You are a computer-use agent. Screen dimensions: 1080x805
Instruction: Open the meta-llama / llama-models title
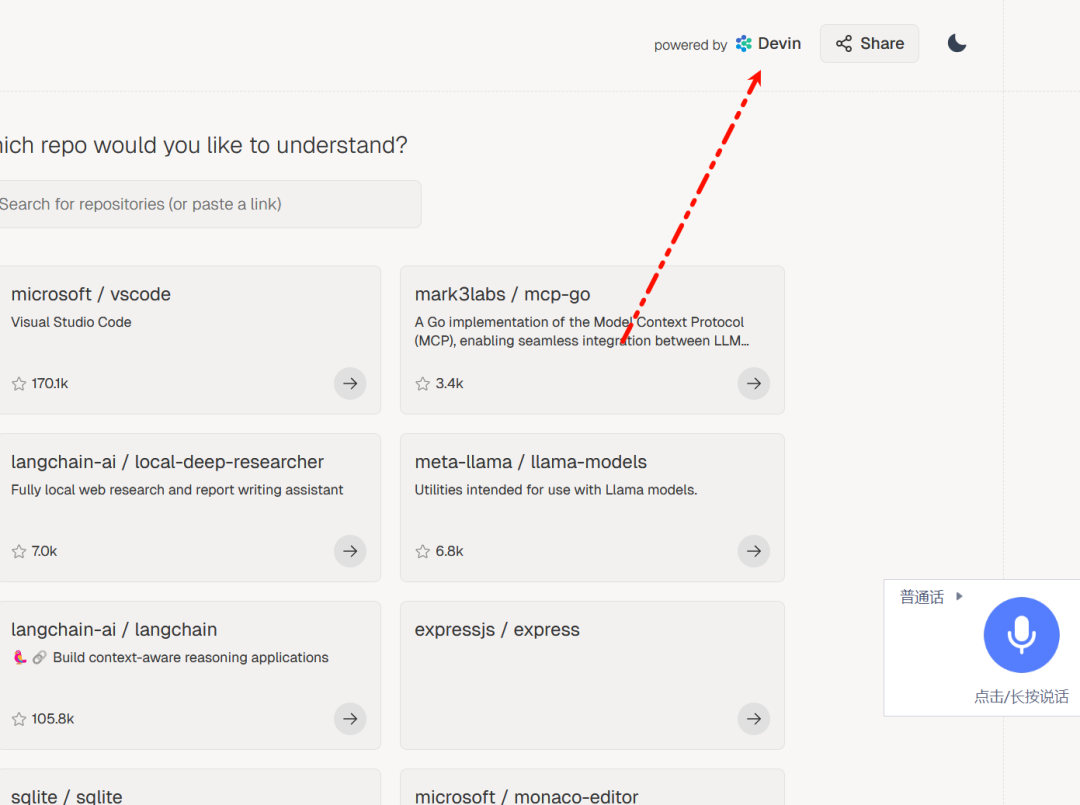coord(531,462)
